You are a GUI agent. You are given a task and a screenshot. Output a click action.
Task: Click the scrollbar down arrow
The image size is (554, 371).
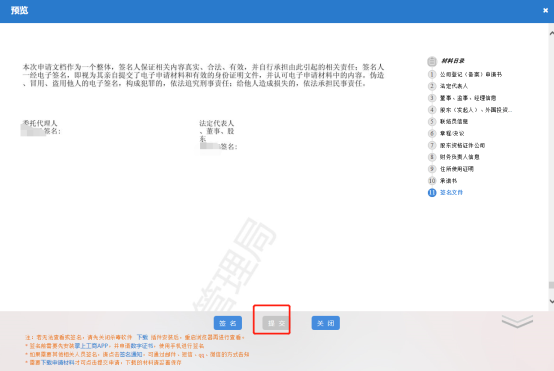(551, 301)
